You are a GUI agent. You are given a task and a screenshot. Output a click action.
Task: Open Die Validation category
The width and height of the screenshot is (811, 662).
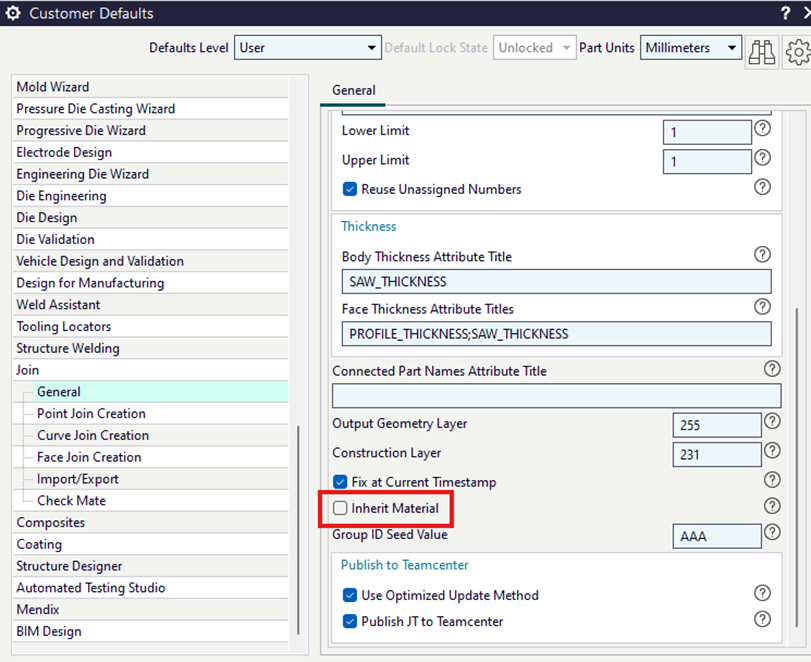point(151,239)
